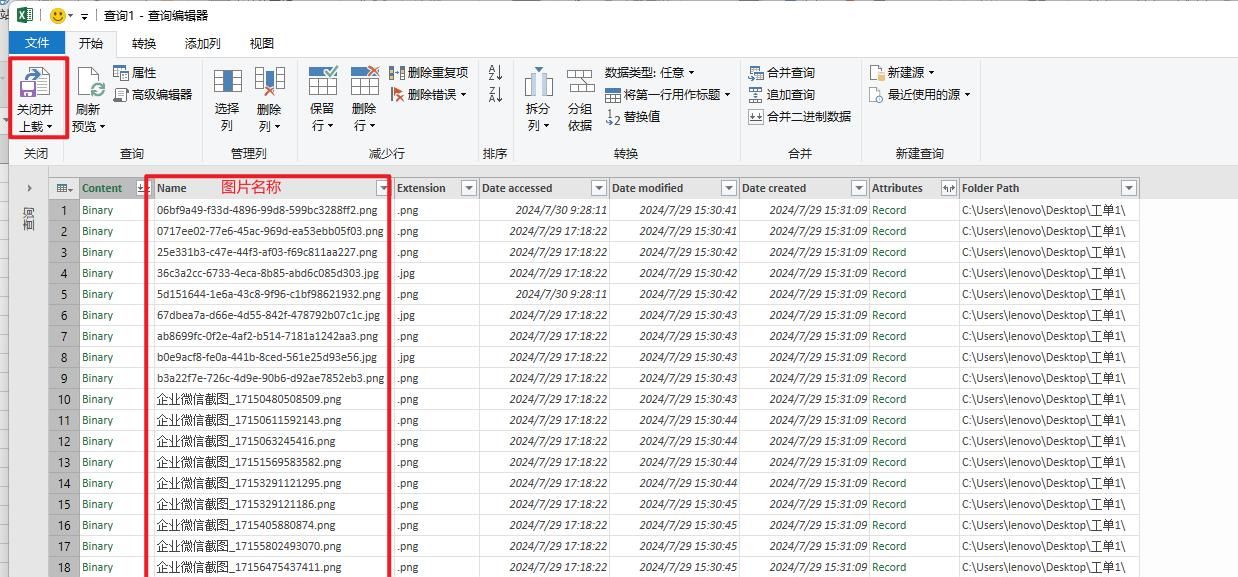Open the File (文件) tab
Screen dimensions: 1238x577
pyautogui.click(x=37, y=43)
